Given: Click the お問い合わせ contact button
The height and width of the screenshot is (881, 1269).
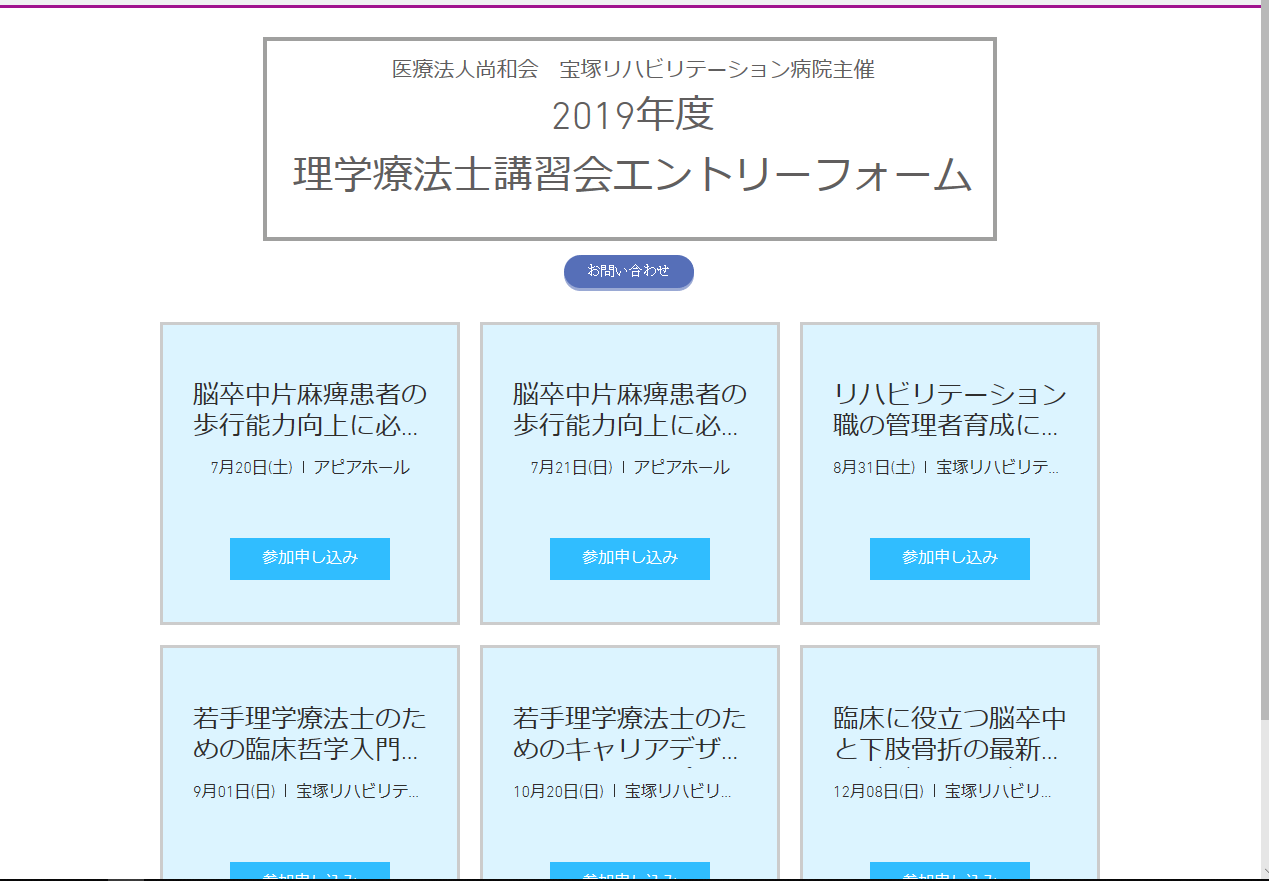Looking at the screenshot, I should click(x=629, y=271).
